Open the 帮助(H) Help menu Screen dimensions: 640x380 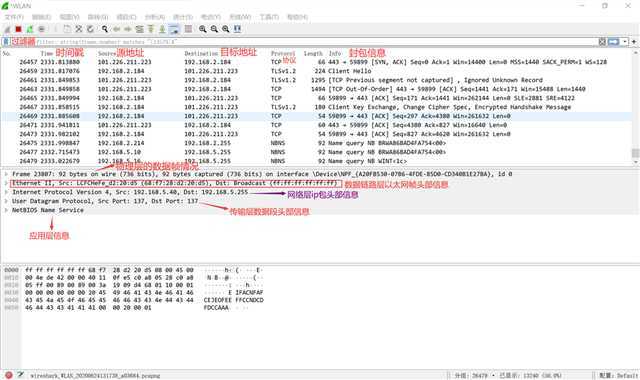click(x=297, y=17)
